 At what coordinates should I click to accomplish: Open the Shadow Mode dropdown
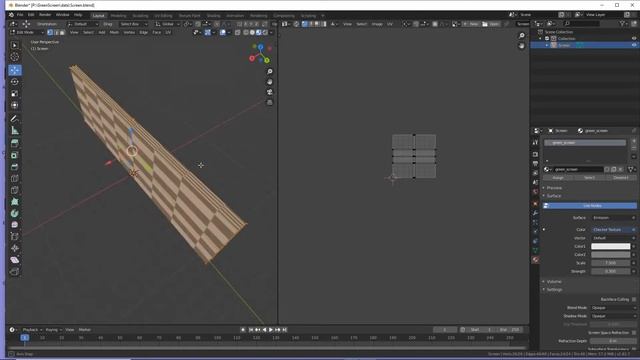point(613,316)
